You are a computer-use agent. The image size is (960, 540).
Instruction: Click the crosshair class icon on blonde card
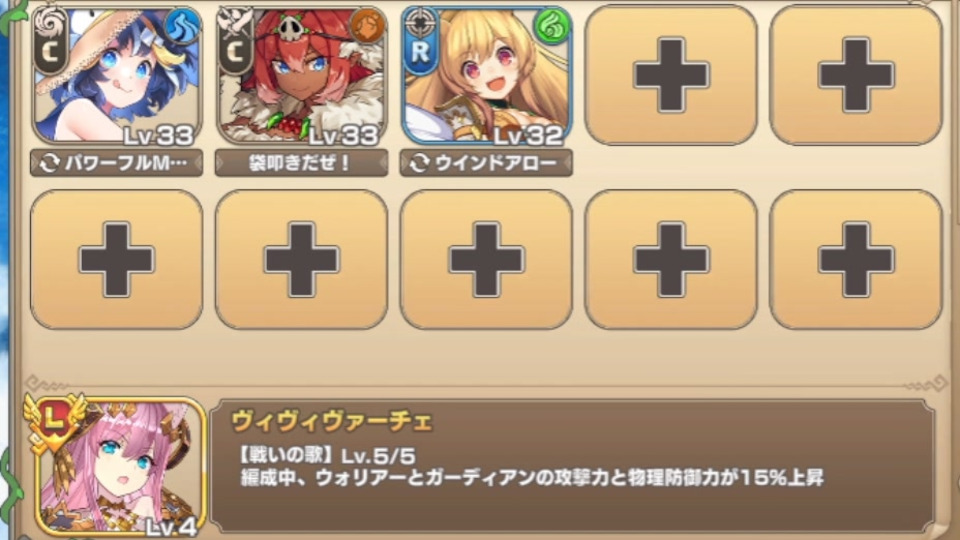420,22
